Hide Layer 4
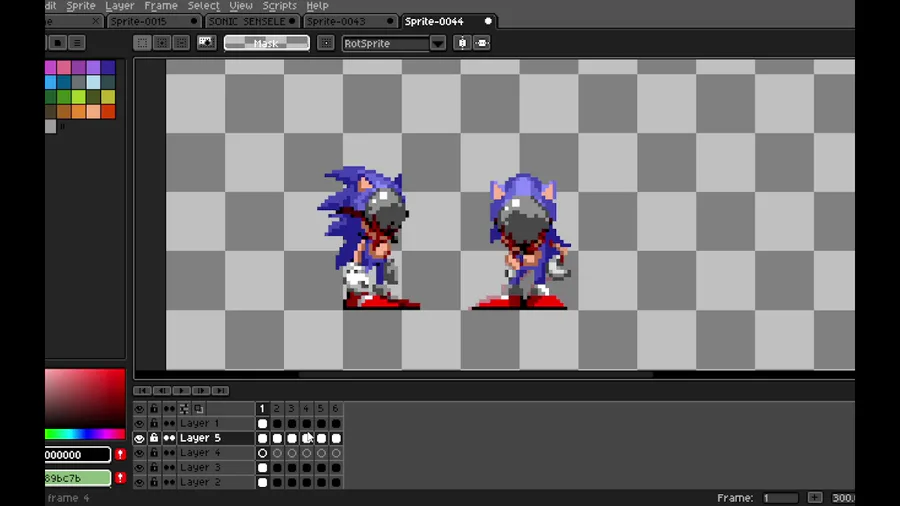The image size is (900, 506). click(x=139, y=453)
